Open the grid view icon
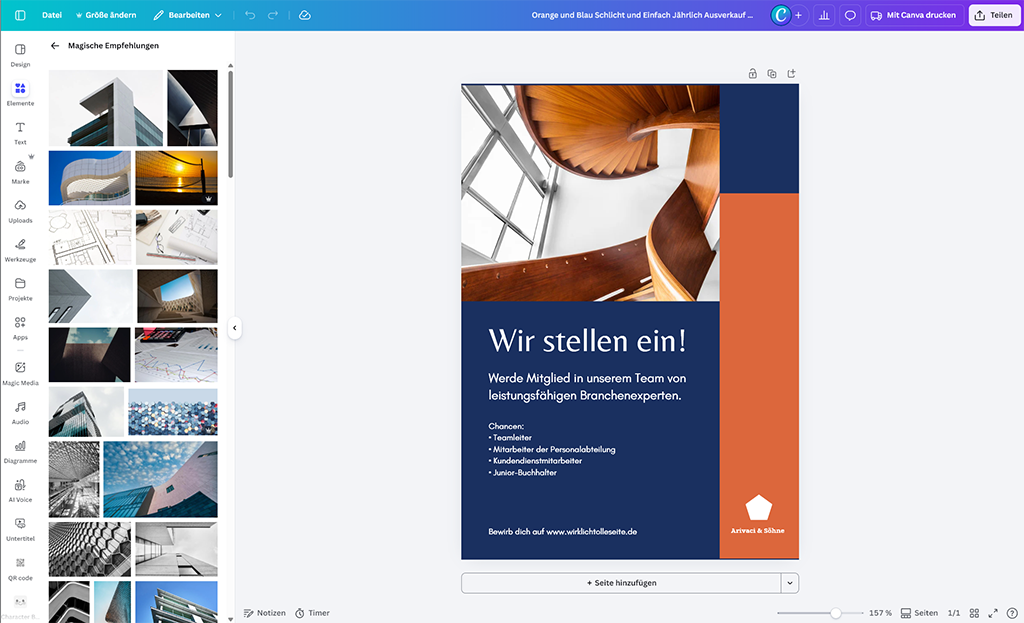Image resolution: width=1024 pixels, height=623 pixels. coord(974,613)
